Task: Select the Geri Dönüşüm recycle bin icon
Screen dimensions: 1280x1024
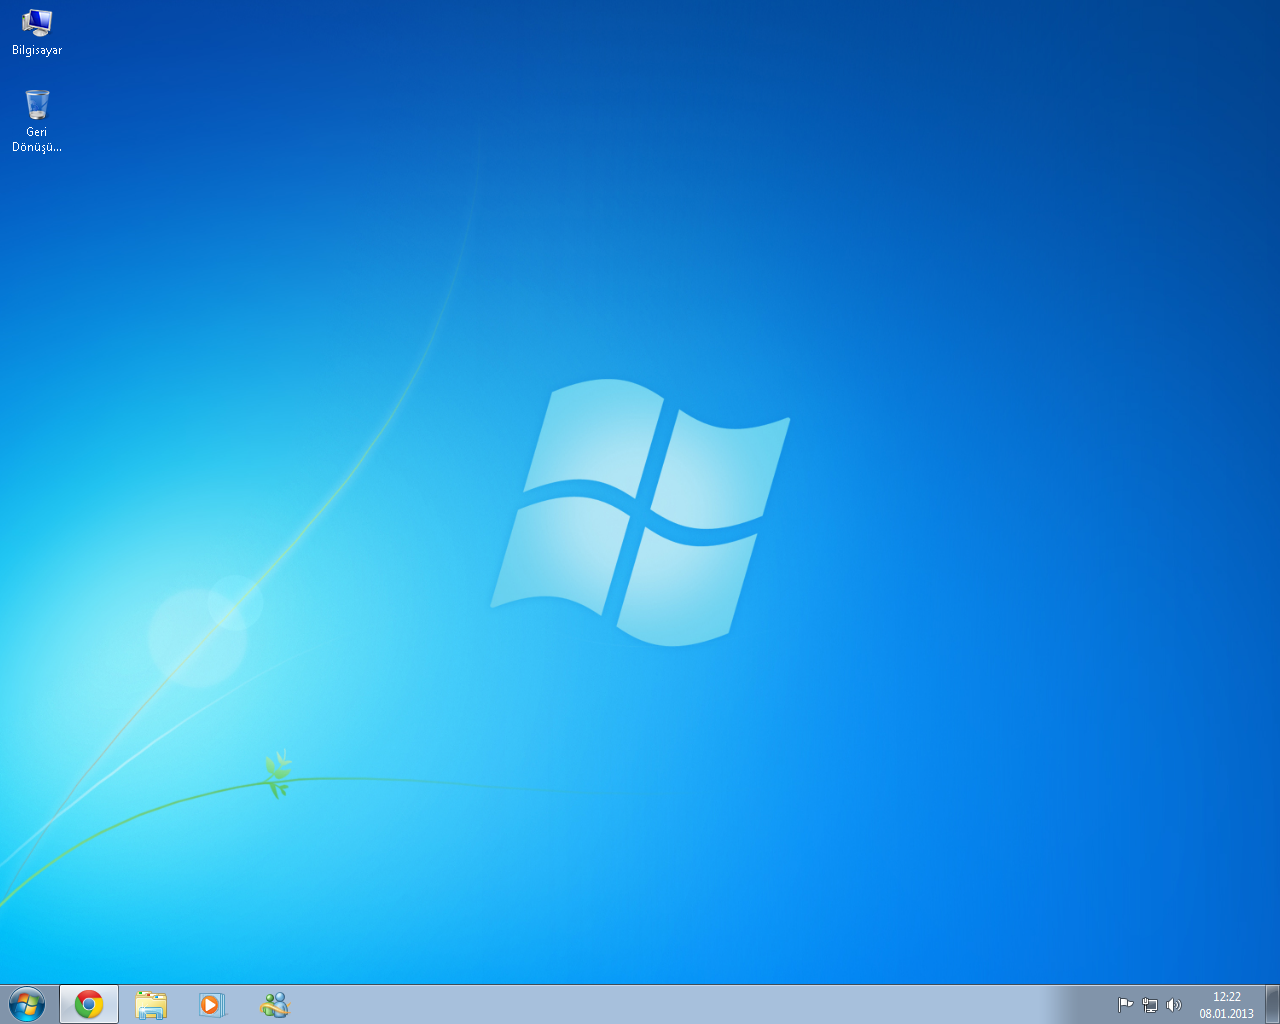Action: (x=37, y=121)
